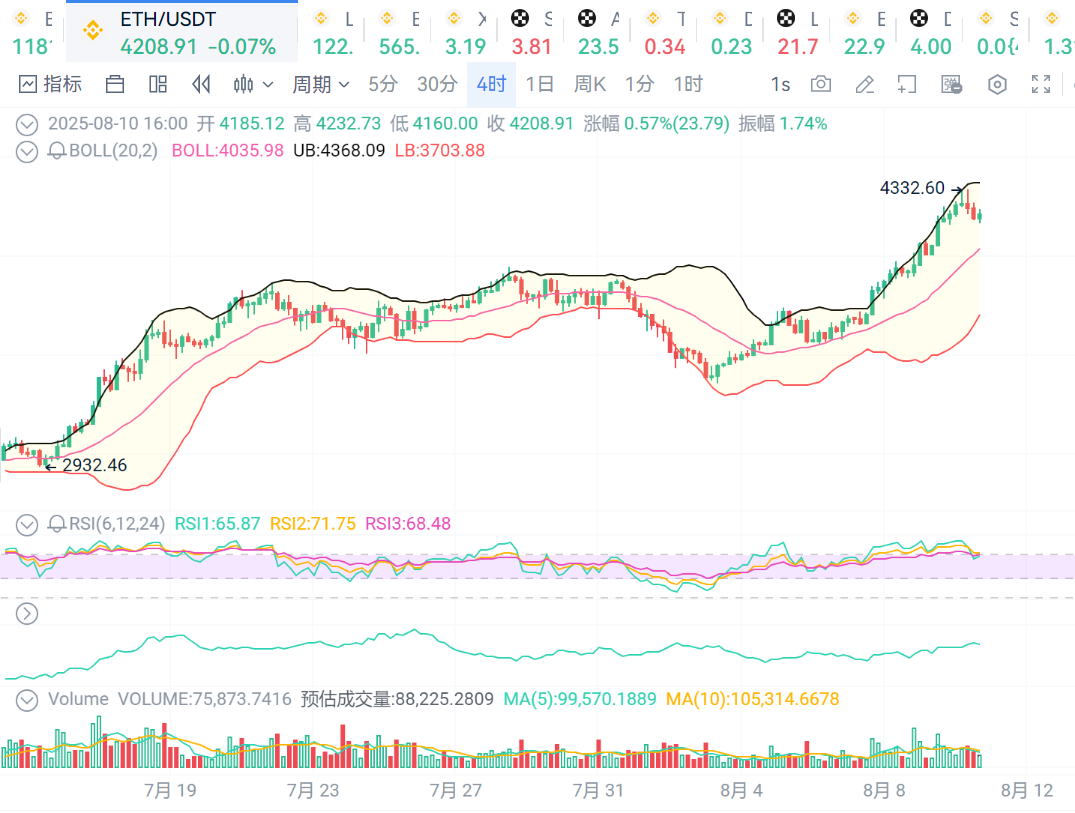Screen dimensions: 1075x813
Task: Select the ticker showing 0.23
Action: [731, 33]
